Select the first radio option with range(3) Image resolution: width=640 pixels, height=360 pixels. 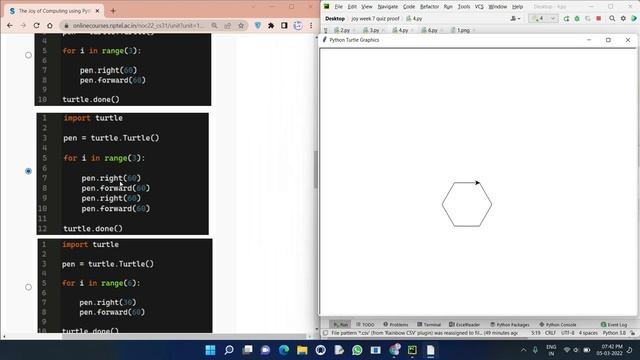coord(28,55)
